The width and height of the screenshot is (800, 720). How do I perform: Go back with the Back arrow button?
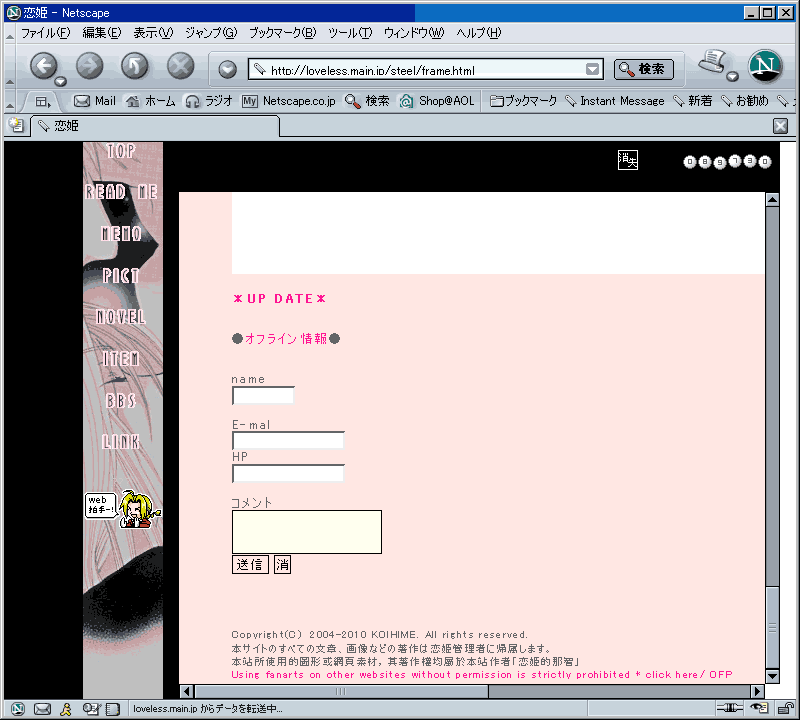click(43, 65)
